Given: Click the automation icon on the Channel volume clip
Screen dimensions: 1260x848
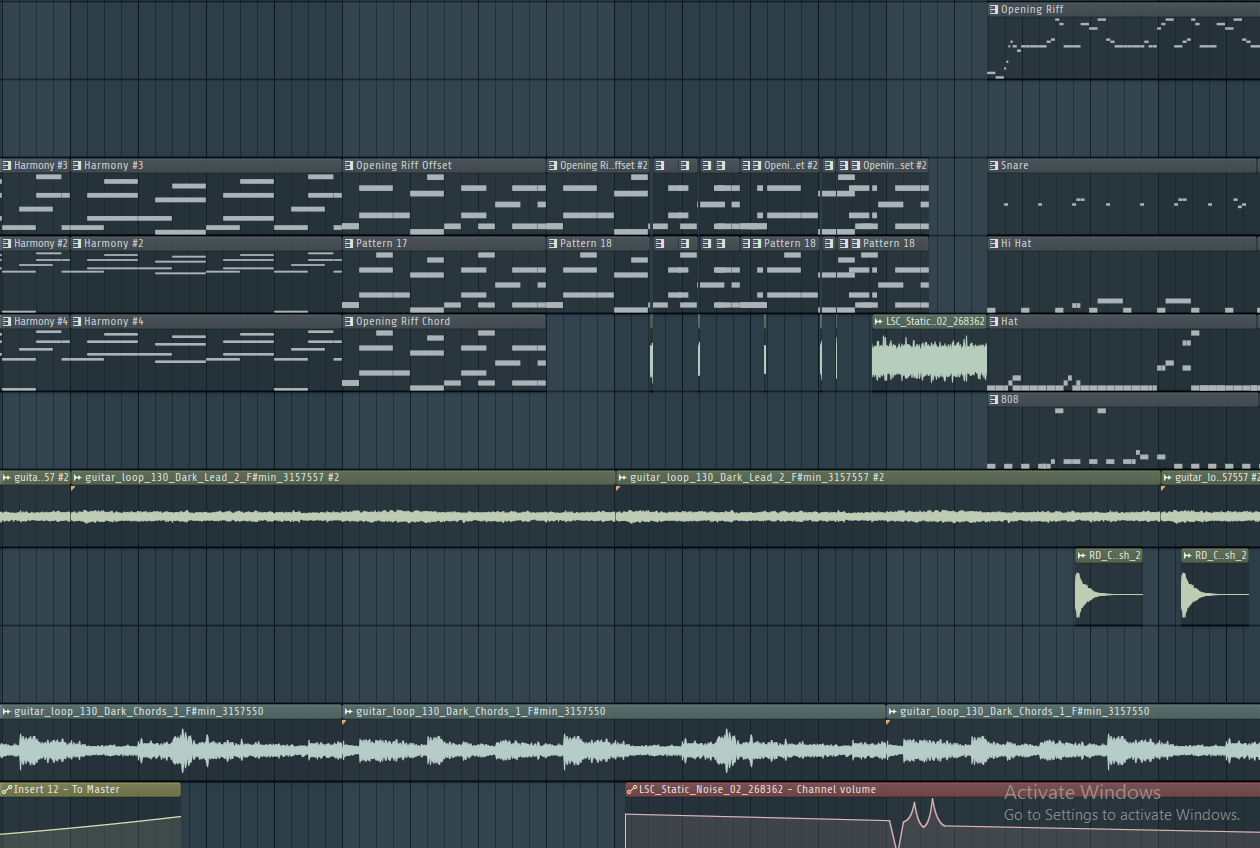Looking at the screenshot, I should (x=632, y=790).
